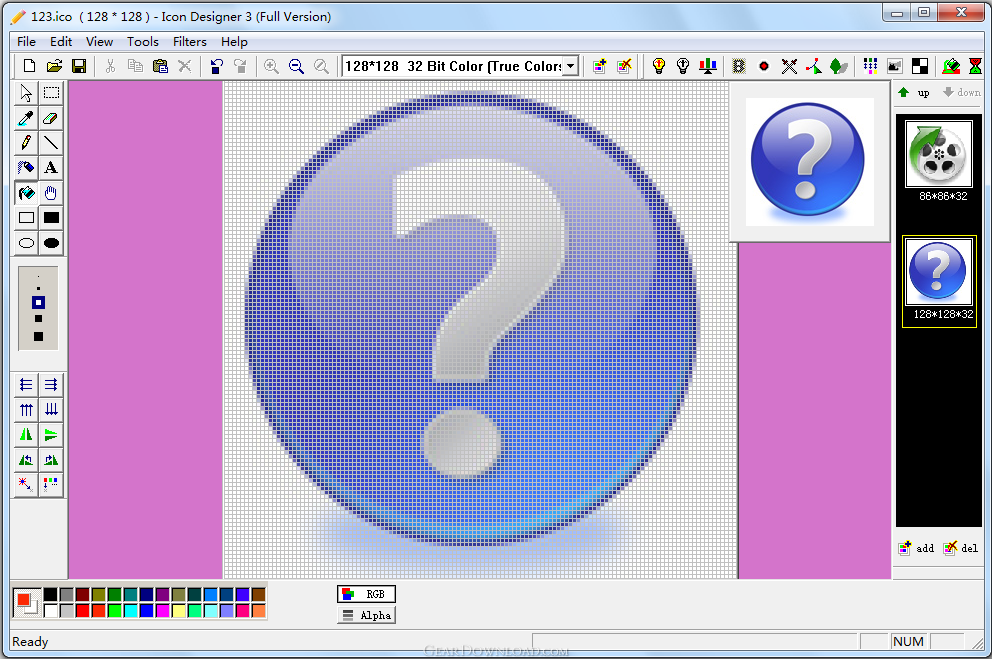The width and height of the screenshot is (992, 659).
Task: Zoom in on the canvas
Action: (271, 66)
